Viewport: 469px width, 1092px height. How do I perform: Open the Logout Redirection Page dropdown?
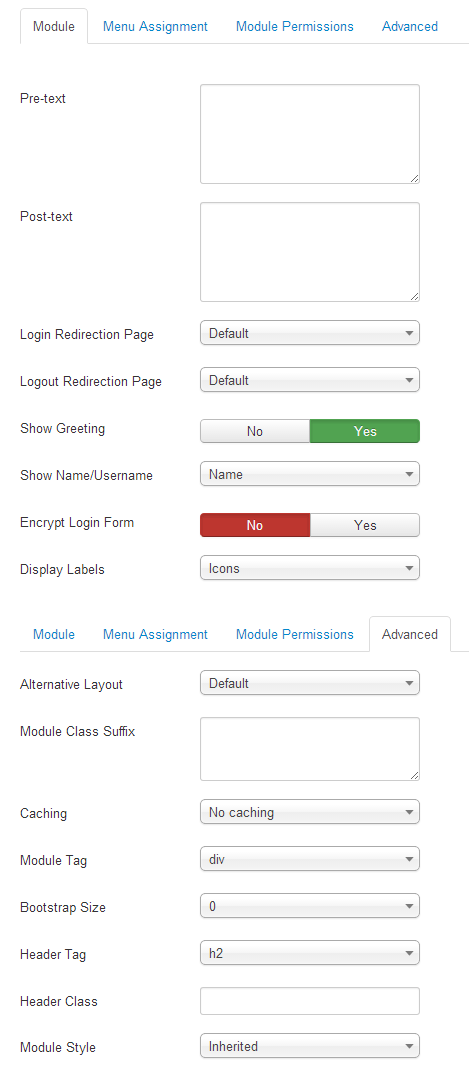click(x=310, y=380)
